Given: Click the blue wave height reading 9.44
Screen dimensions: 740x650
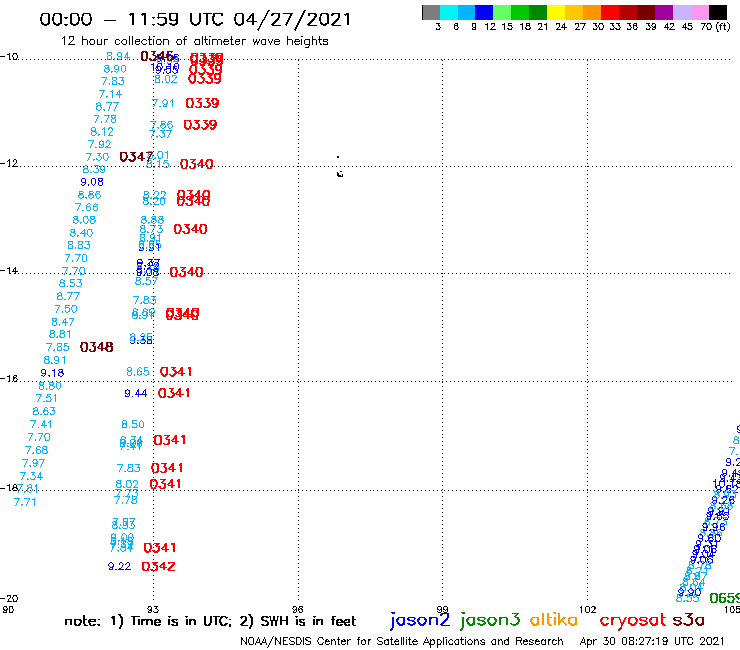Looking at the screenshot, I should [136, 393].
